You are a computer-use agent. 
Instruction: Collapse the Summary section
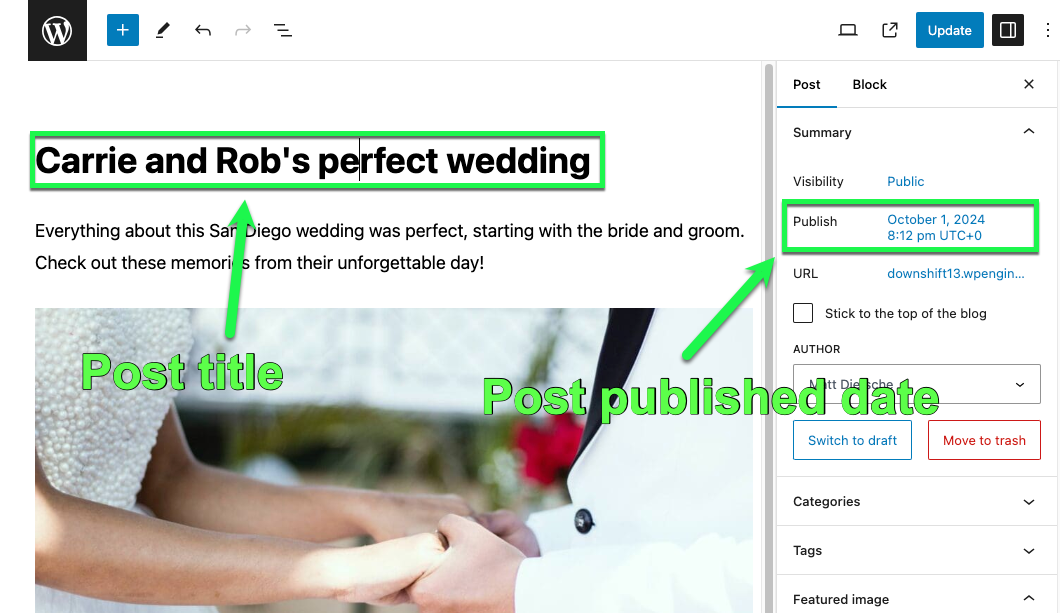[x=1028, y=132]
